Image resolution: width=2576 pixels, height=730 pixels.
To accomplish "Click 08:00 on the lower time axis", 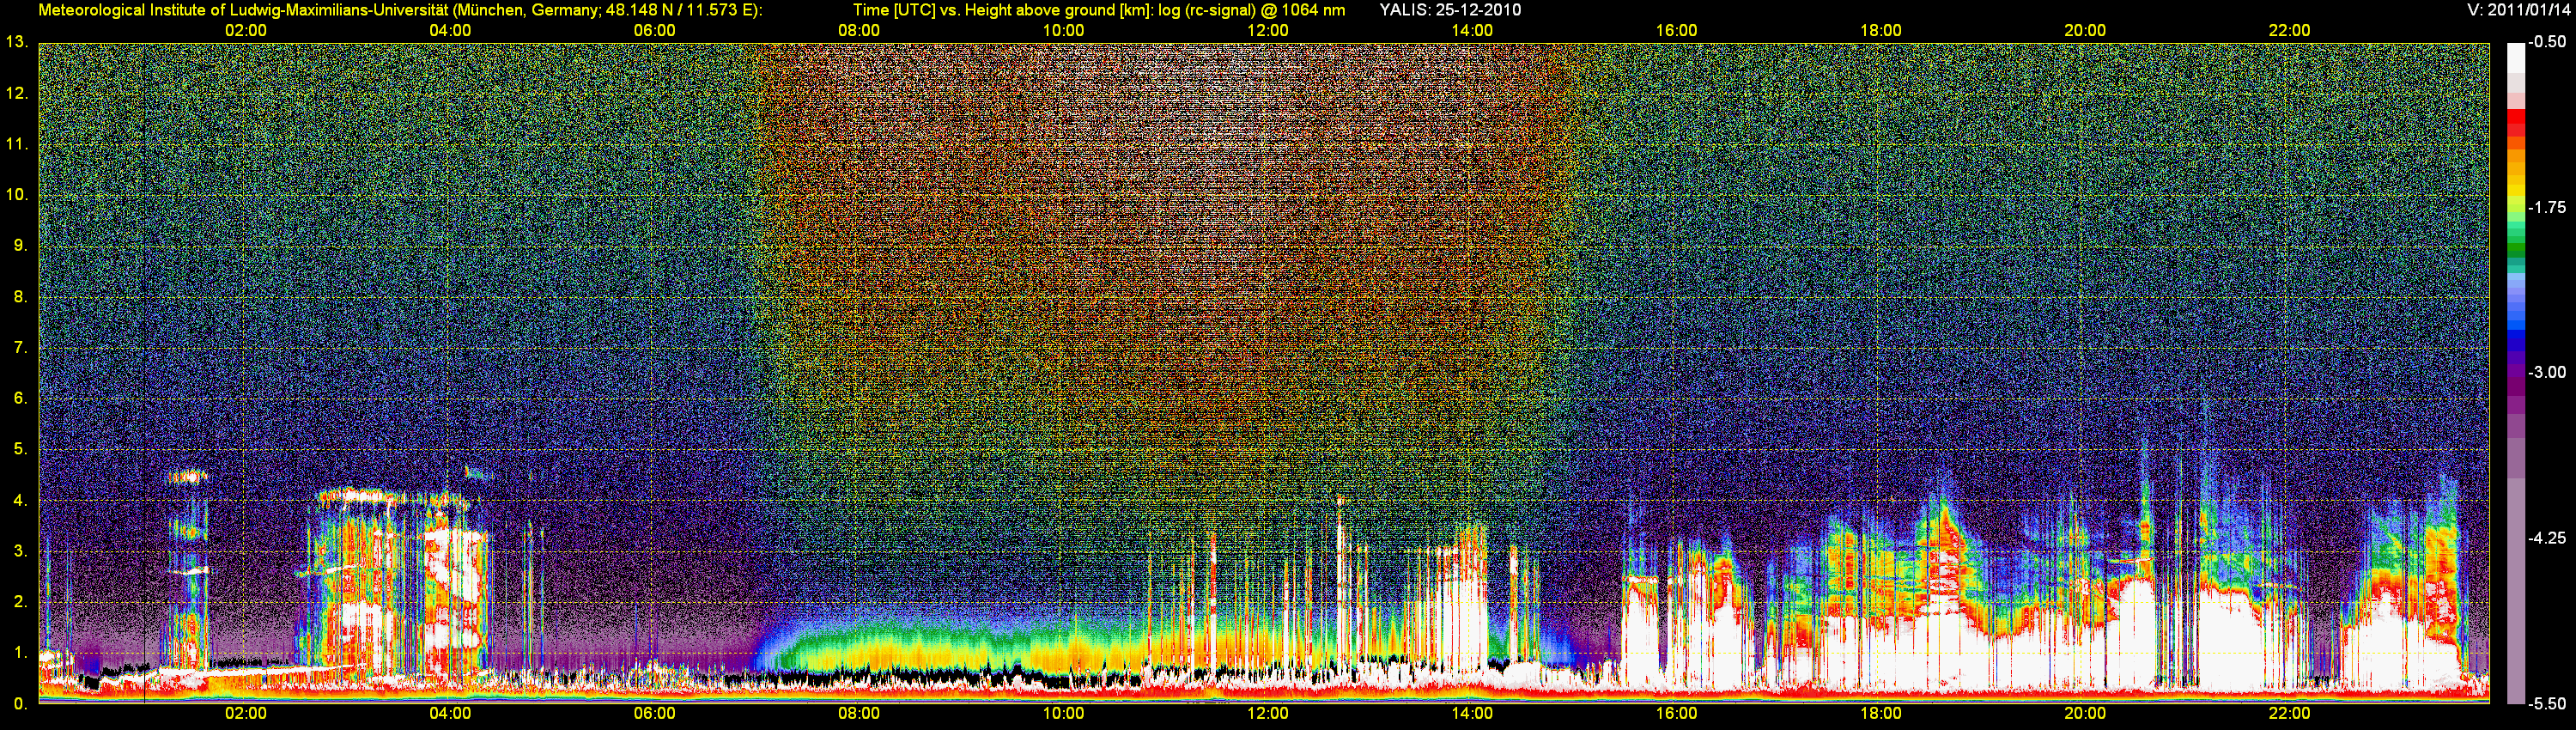I will (859, 713).
